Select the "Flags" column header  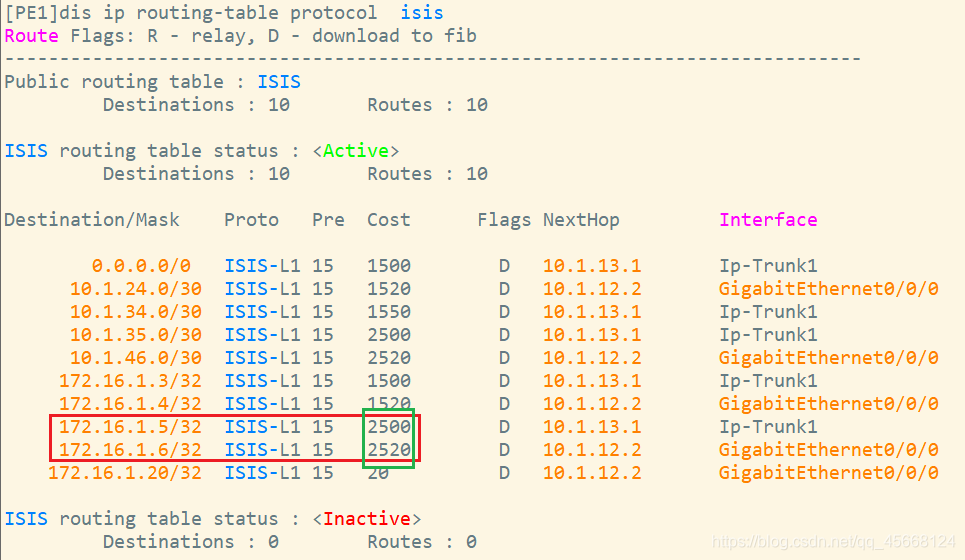[503, 220]
